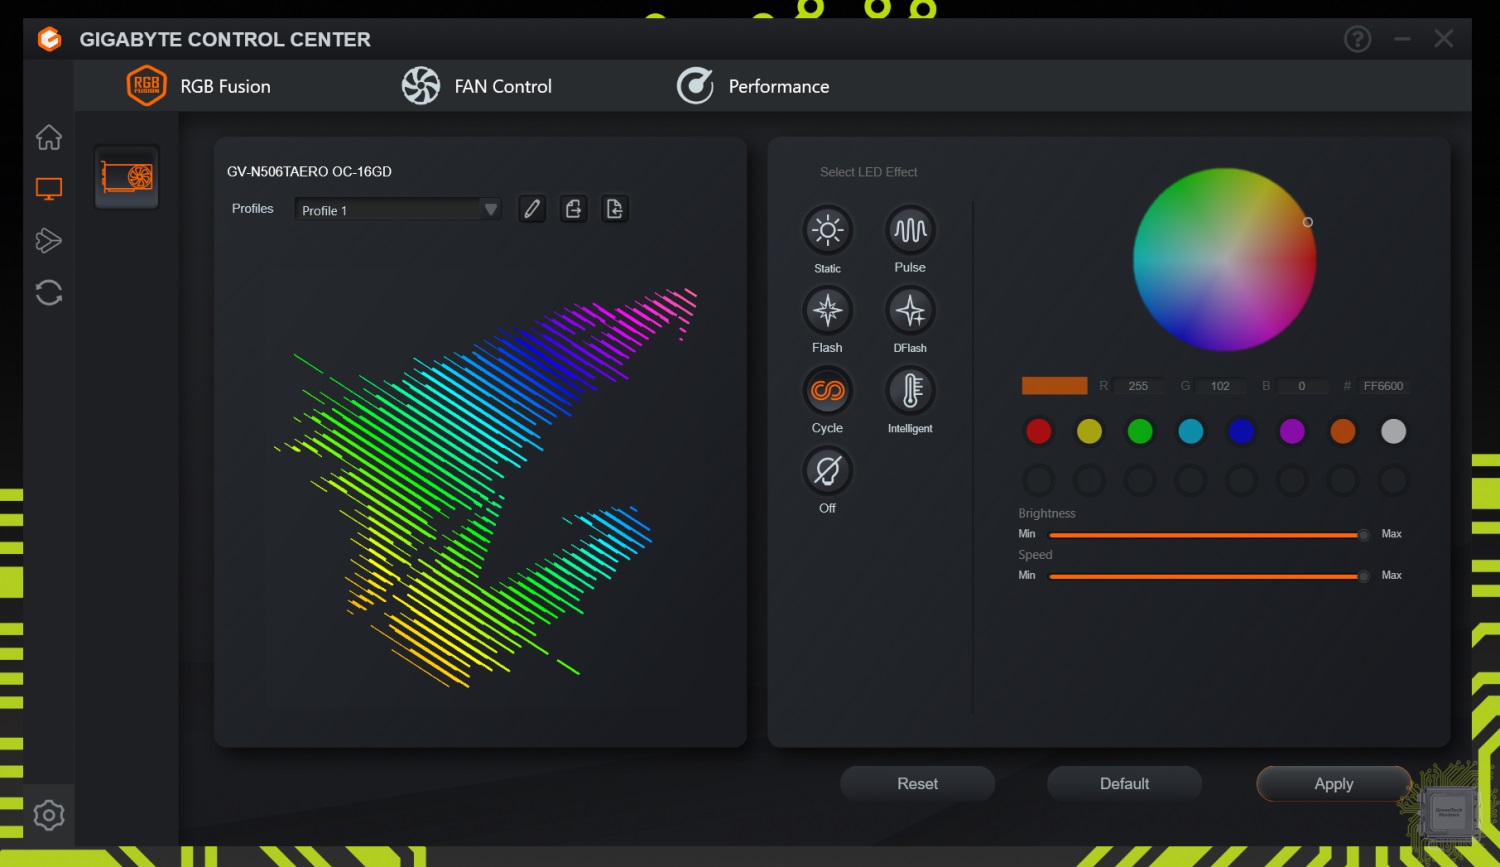Switch to FAN Control tab
This screenshot has height=867, width=1500.
point(476,86)
